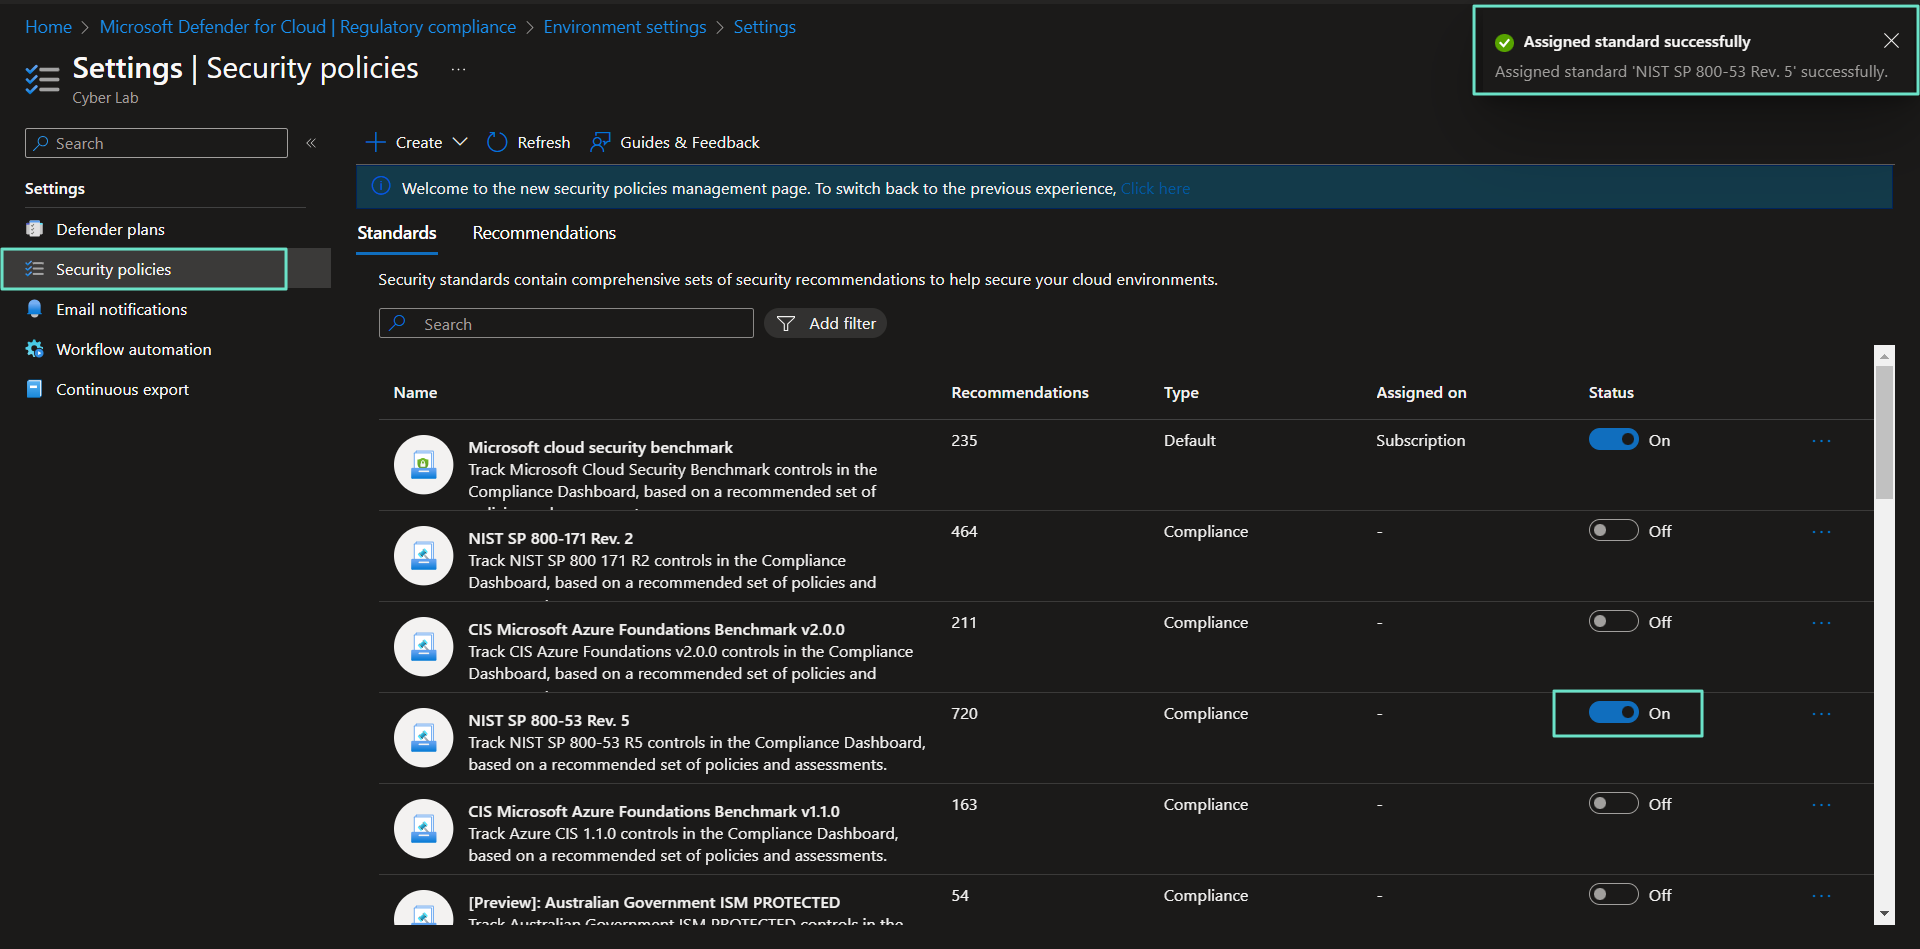Sort by the Name column header
This screenshot has width=1920, height=949.
[415, 392]
